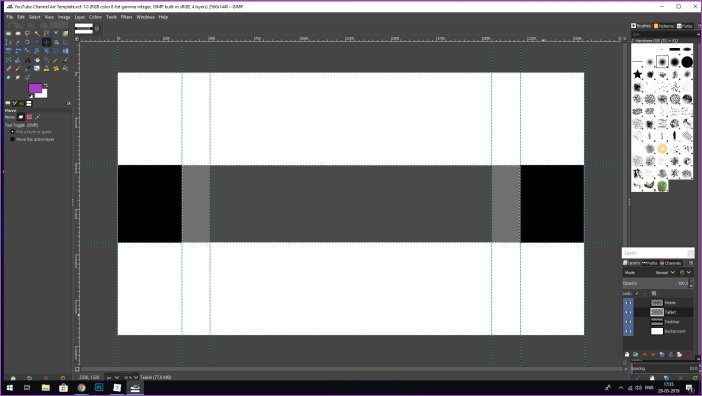Open the px unit dropdown in status bar
702x396 pixels.
[113, 377]
